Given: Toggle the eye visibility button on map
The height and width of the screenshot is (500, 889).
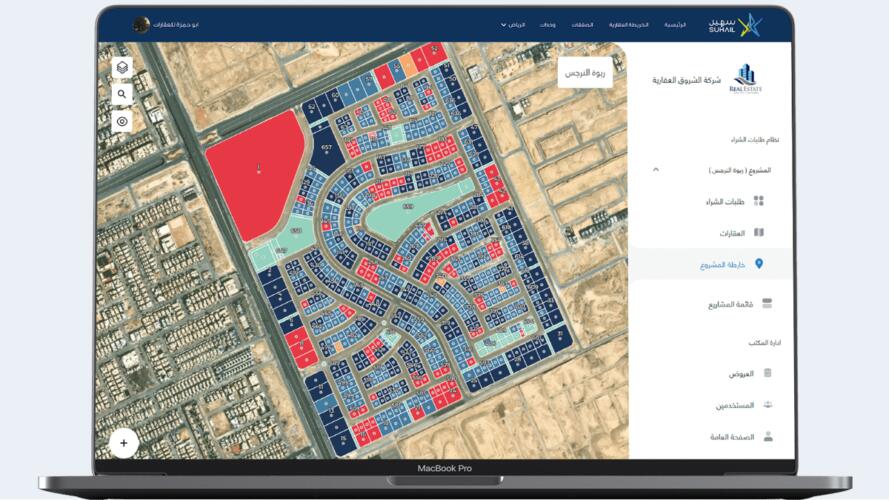Looking at the screenshot, I should point(122,121).
